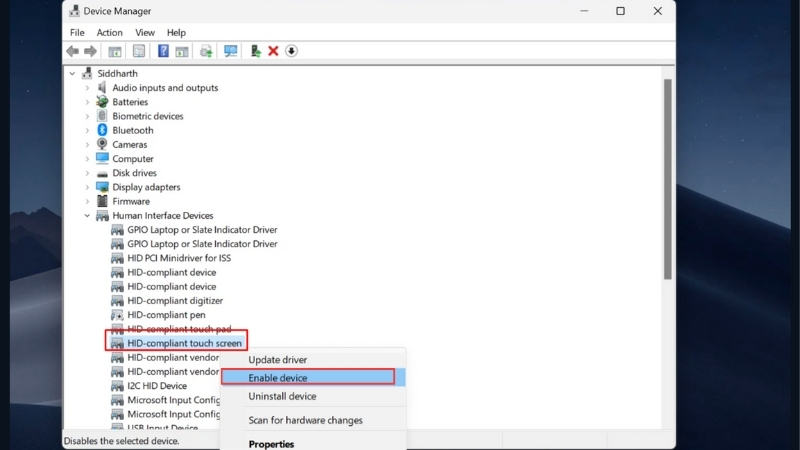The width and height of the screenshot is (800, 450).
Task: Click the Bluetooth category icon
Action: [x=102, y=130]
